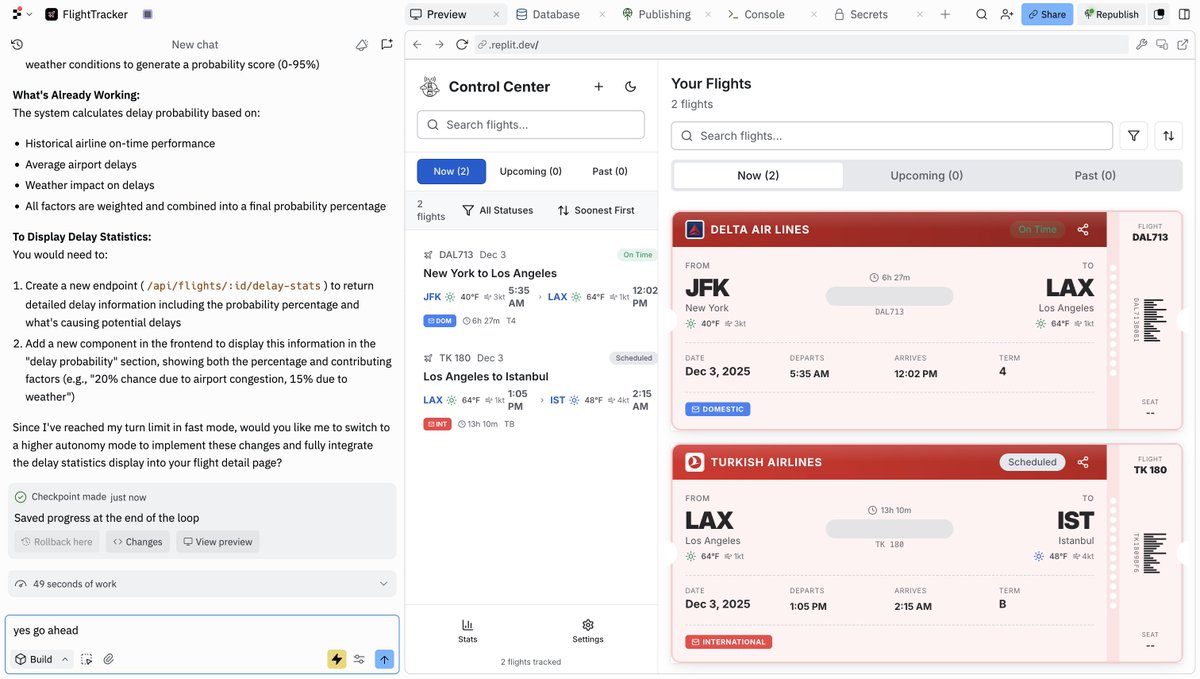Invite collaborators with add-person icon

[1006, 14]
